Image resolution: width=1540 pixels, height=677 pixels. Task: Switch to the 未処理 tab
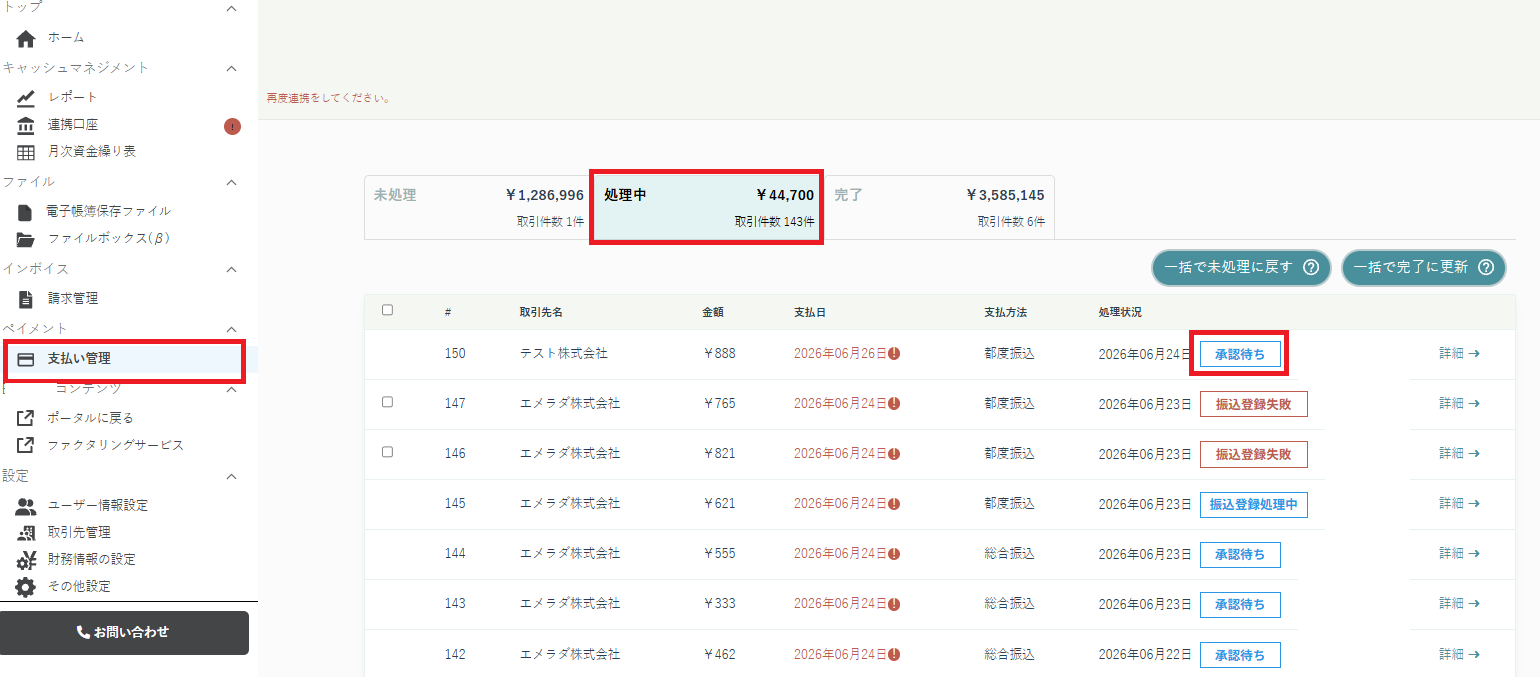coord(478,207)
